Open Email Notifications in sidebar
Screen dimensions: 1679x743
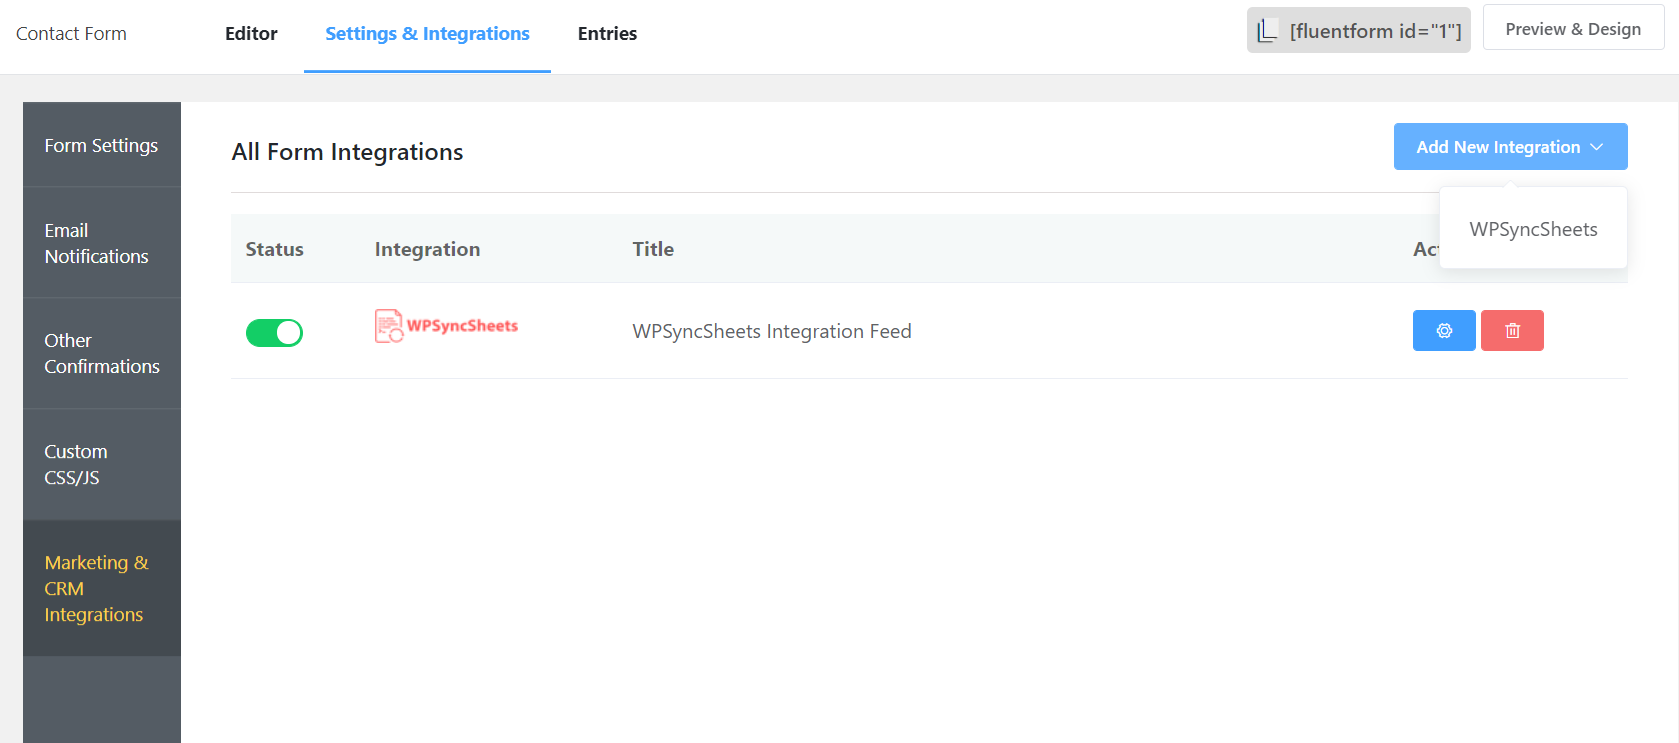click(x=102, y=243)
